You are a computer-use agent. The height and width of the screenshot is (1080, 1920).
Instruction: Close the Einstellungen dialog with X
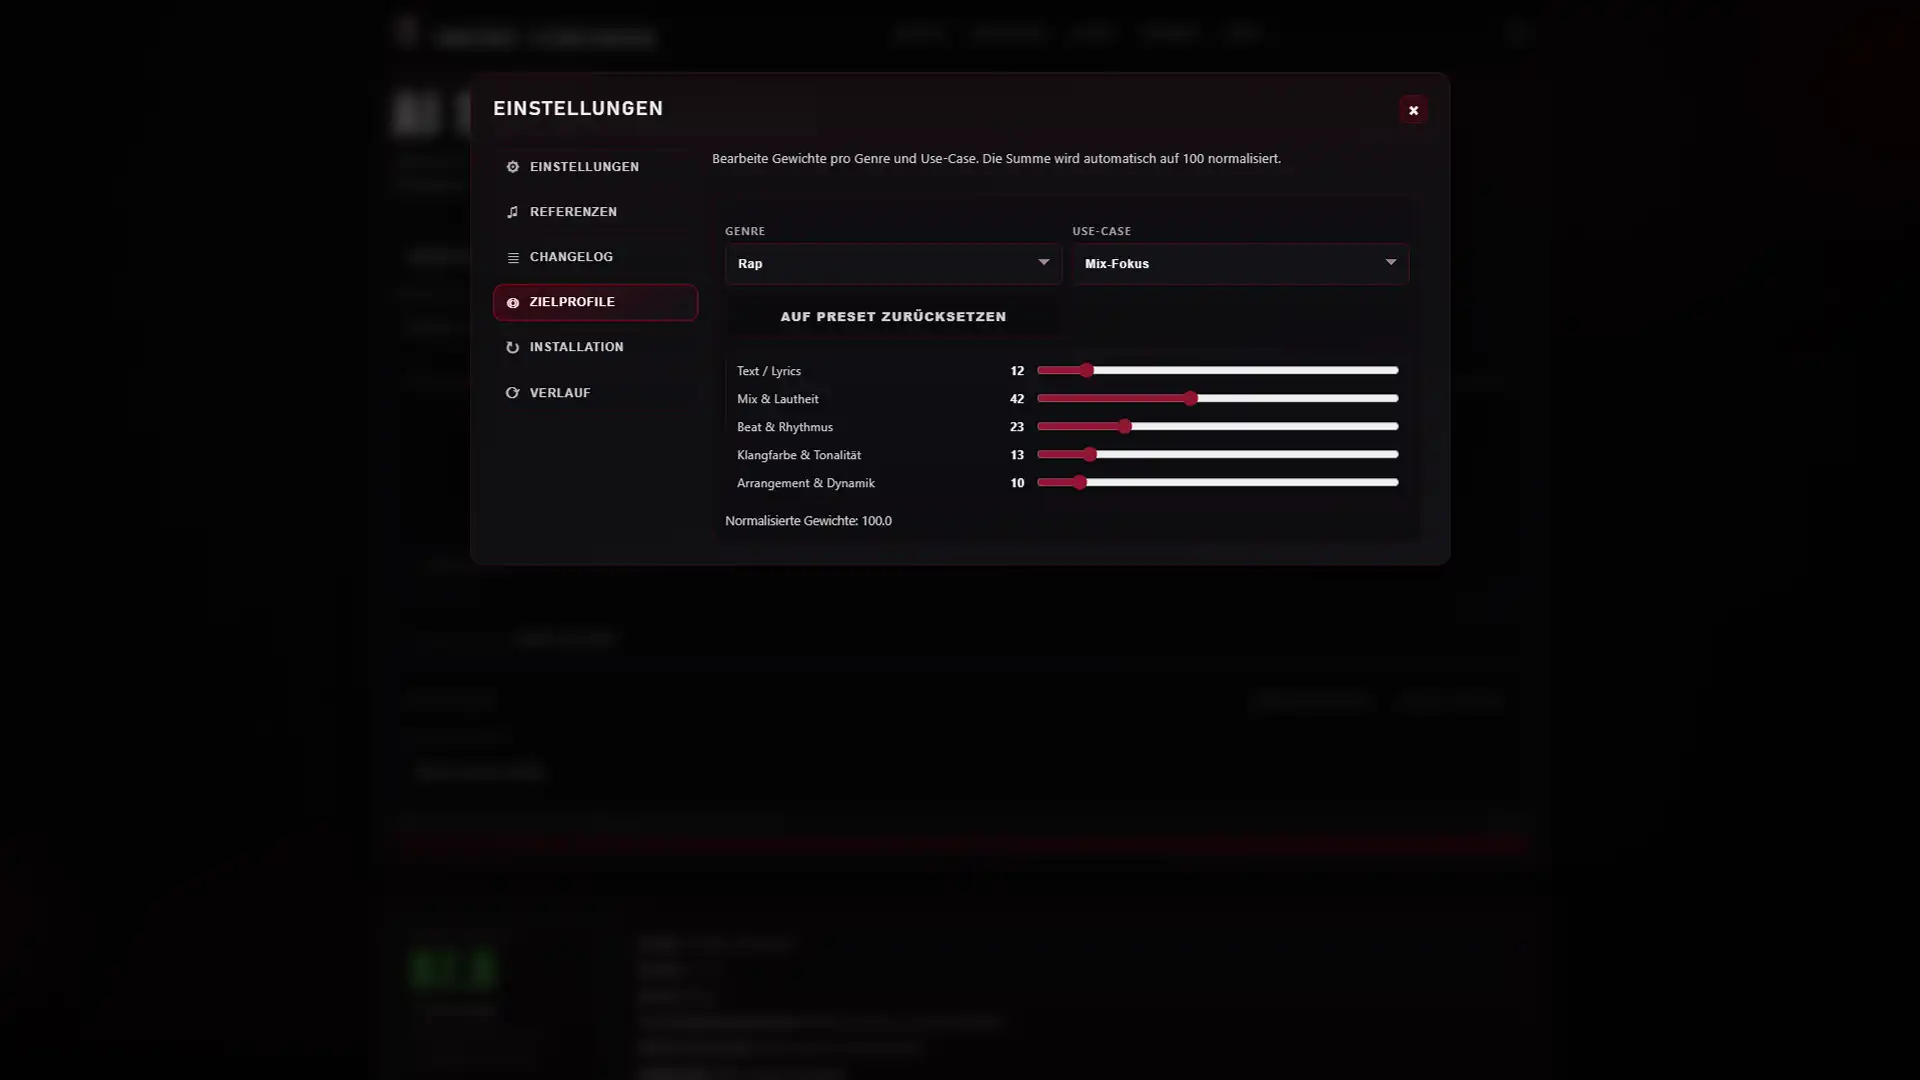1413,110
